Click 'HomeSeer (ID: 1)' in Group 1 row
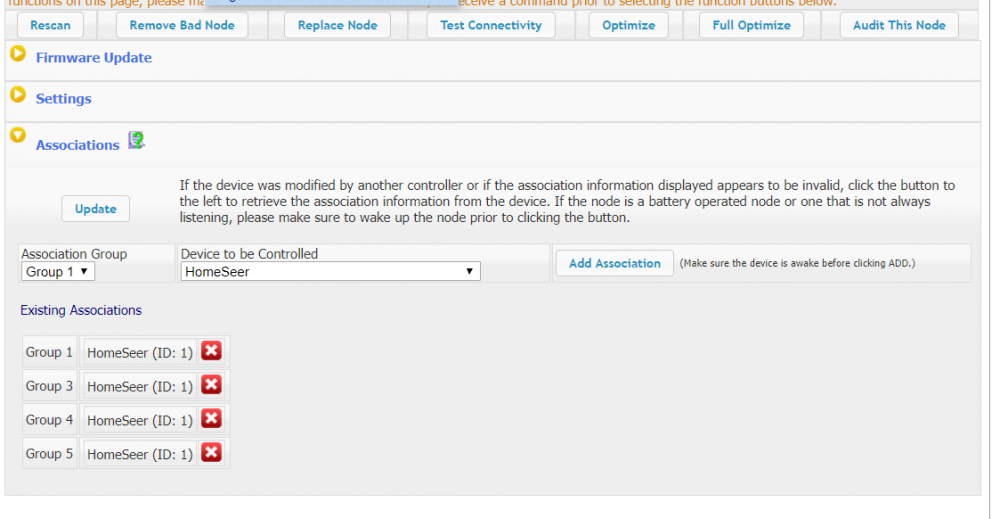 (x=140, y=353)
